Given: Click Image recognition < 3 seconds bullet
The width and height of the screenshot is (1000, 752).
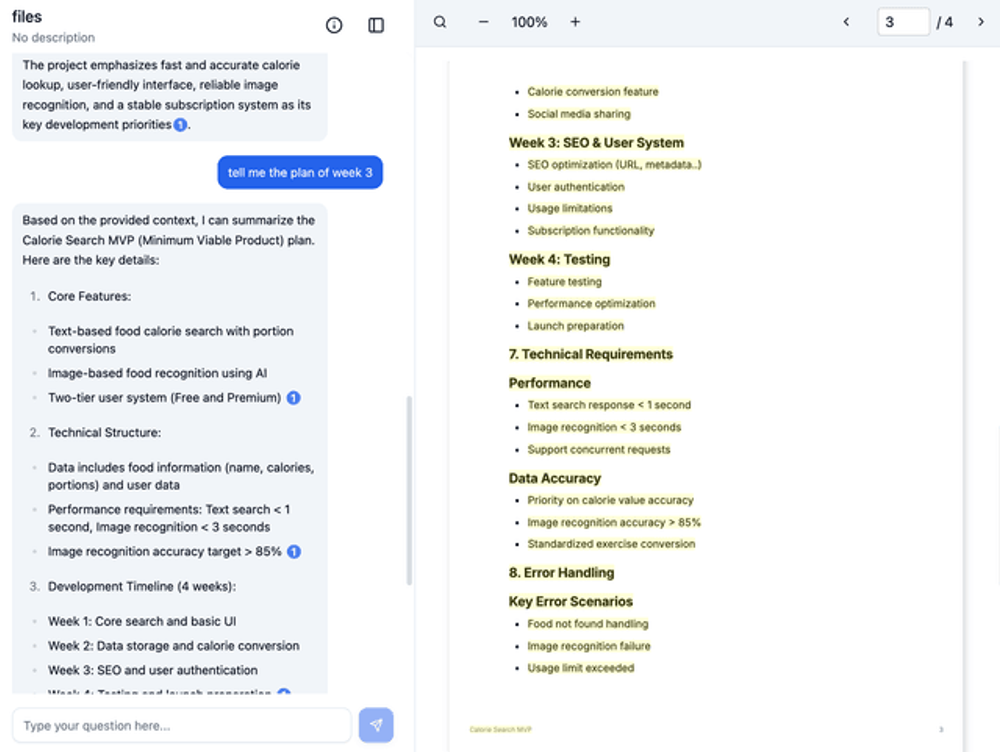Looking at the screenshot, I should coord(604,427).
